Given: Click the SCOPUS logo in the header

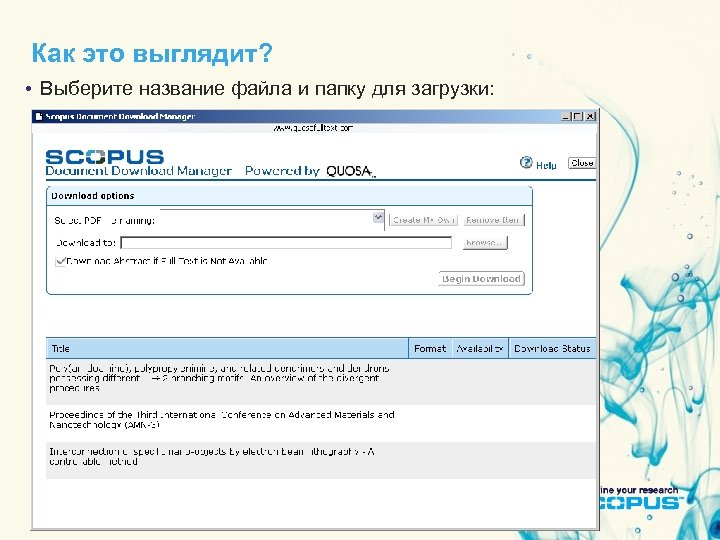Looking at the screenshot, I should [105, 157].
